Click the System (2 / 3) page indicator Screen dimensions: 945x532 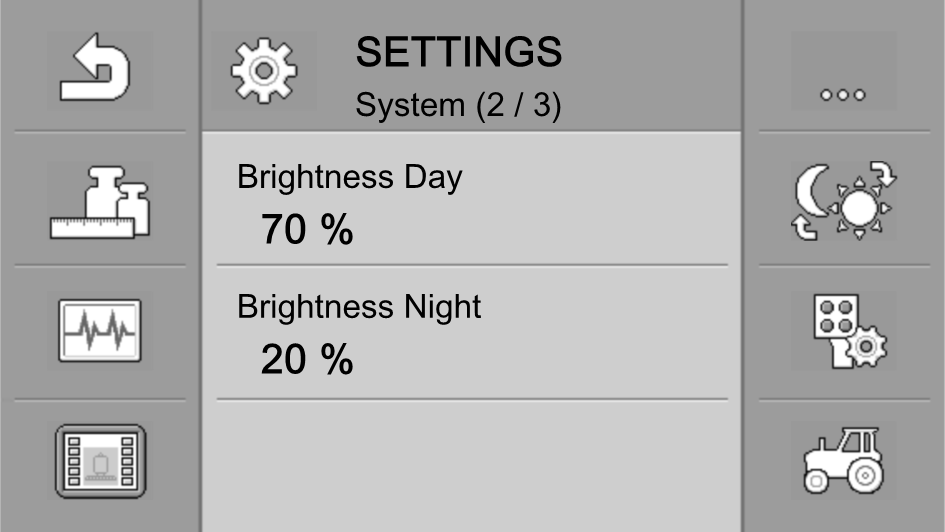tap(458, 106)
